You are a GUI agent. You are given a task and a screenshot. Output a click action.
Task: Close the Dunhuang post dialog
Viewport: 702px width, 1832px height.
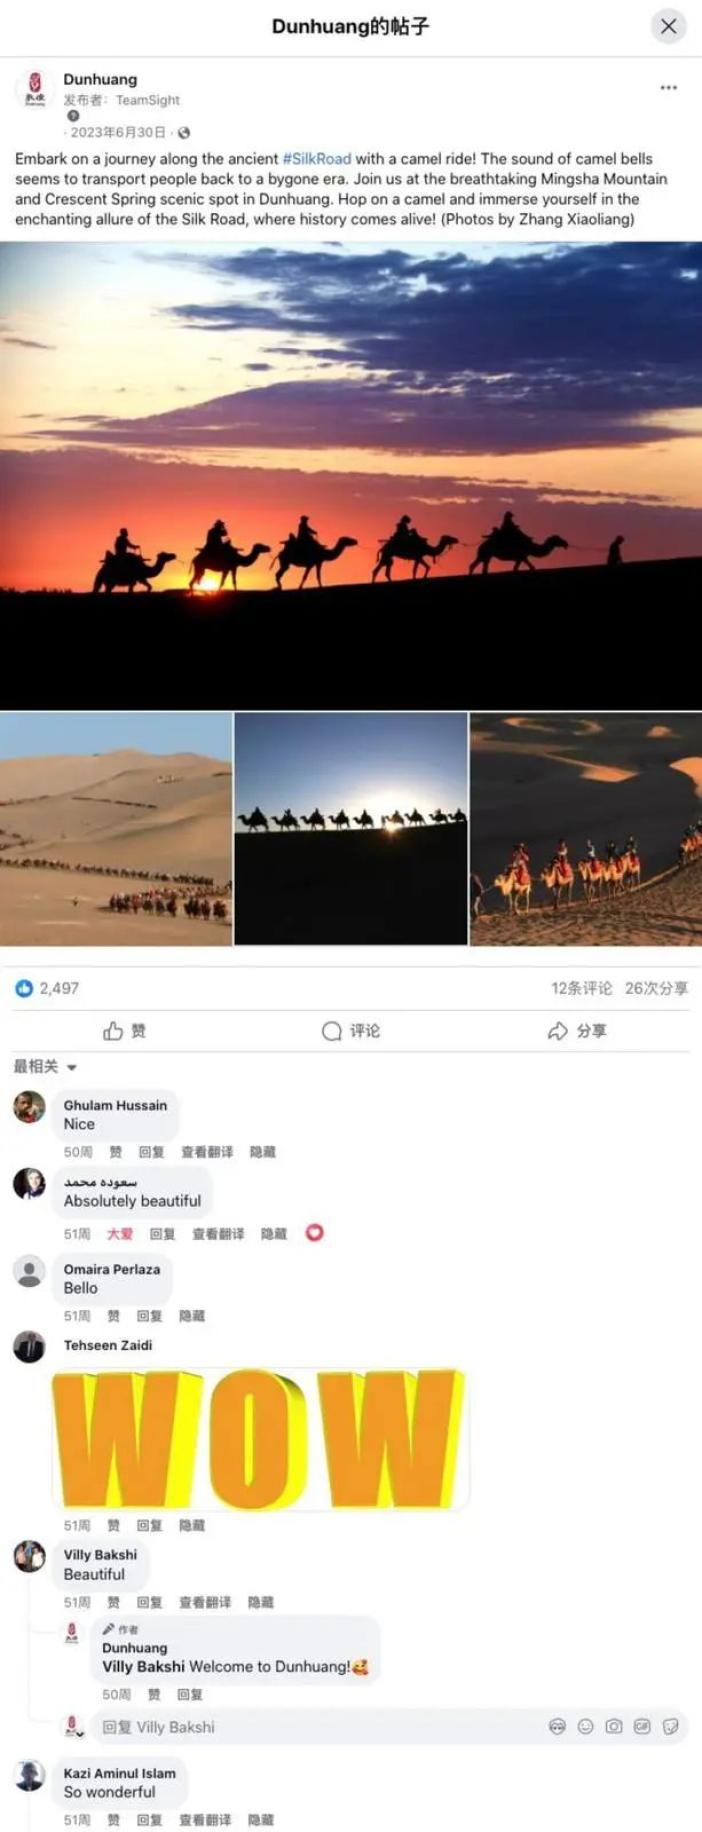point(669,26)
